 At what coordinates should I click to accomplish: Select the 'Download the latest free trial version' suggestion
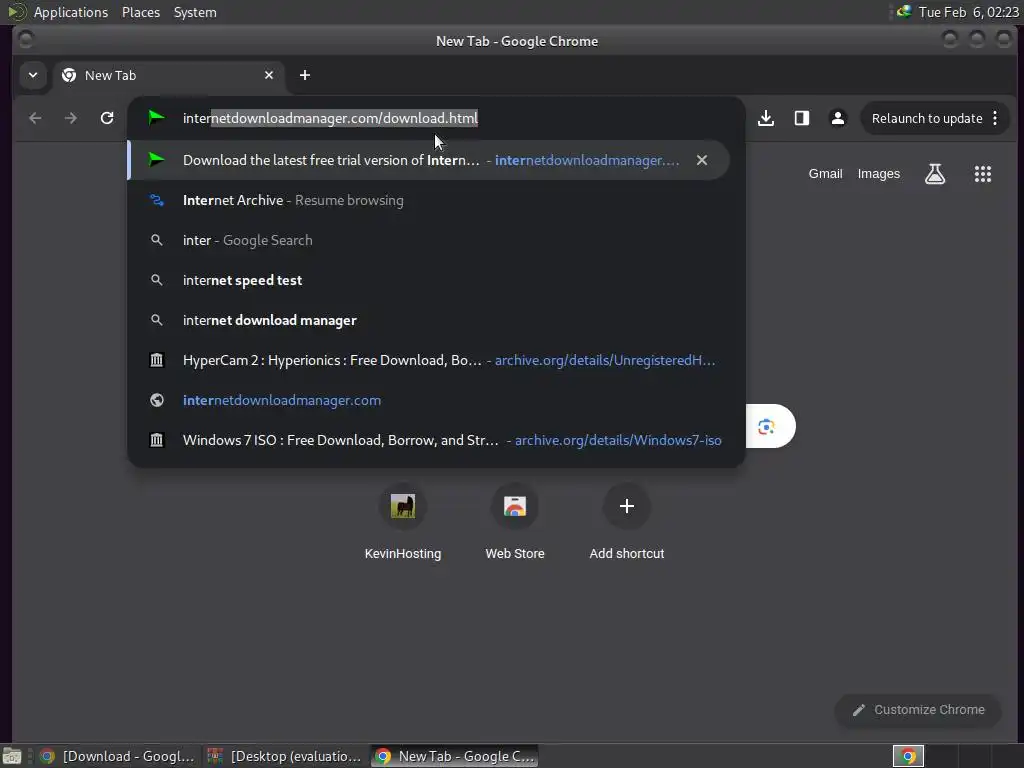pyautogui.click(x=428, y=160)
